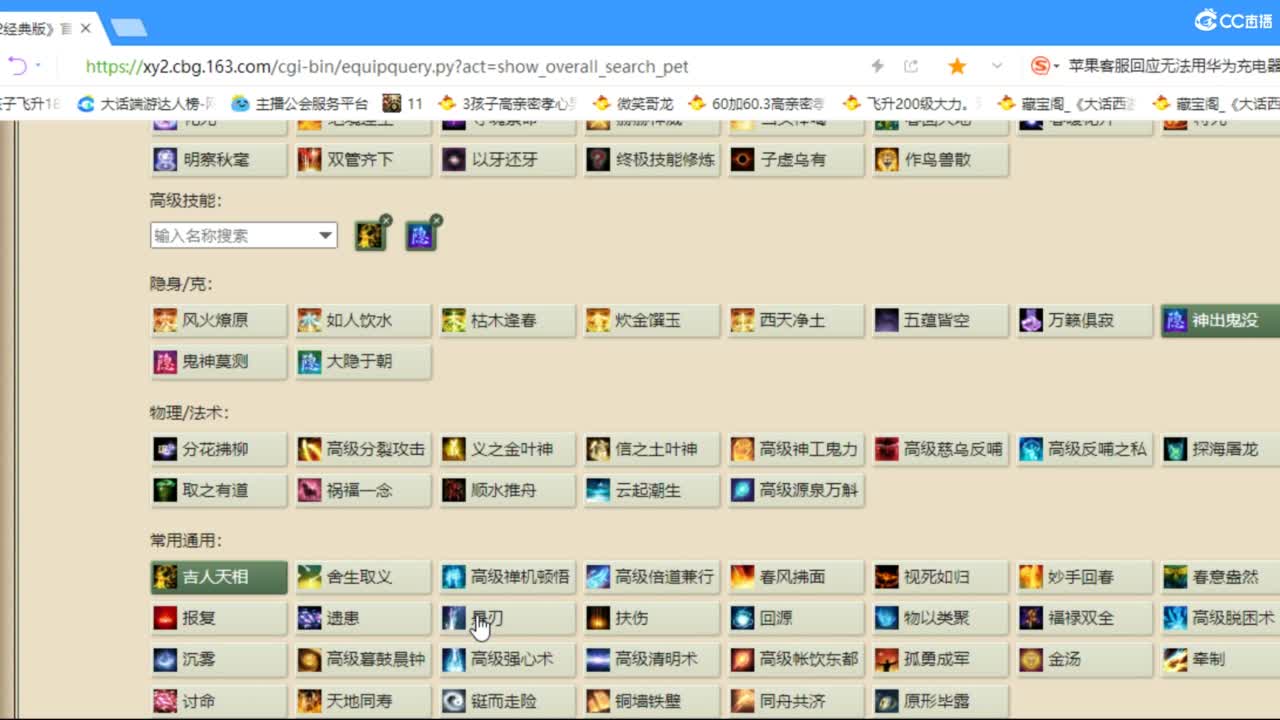Select the 五蕴皆空 skill icon
This screenshot has height=720, width=1280.
887,321
